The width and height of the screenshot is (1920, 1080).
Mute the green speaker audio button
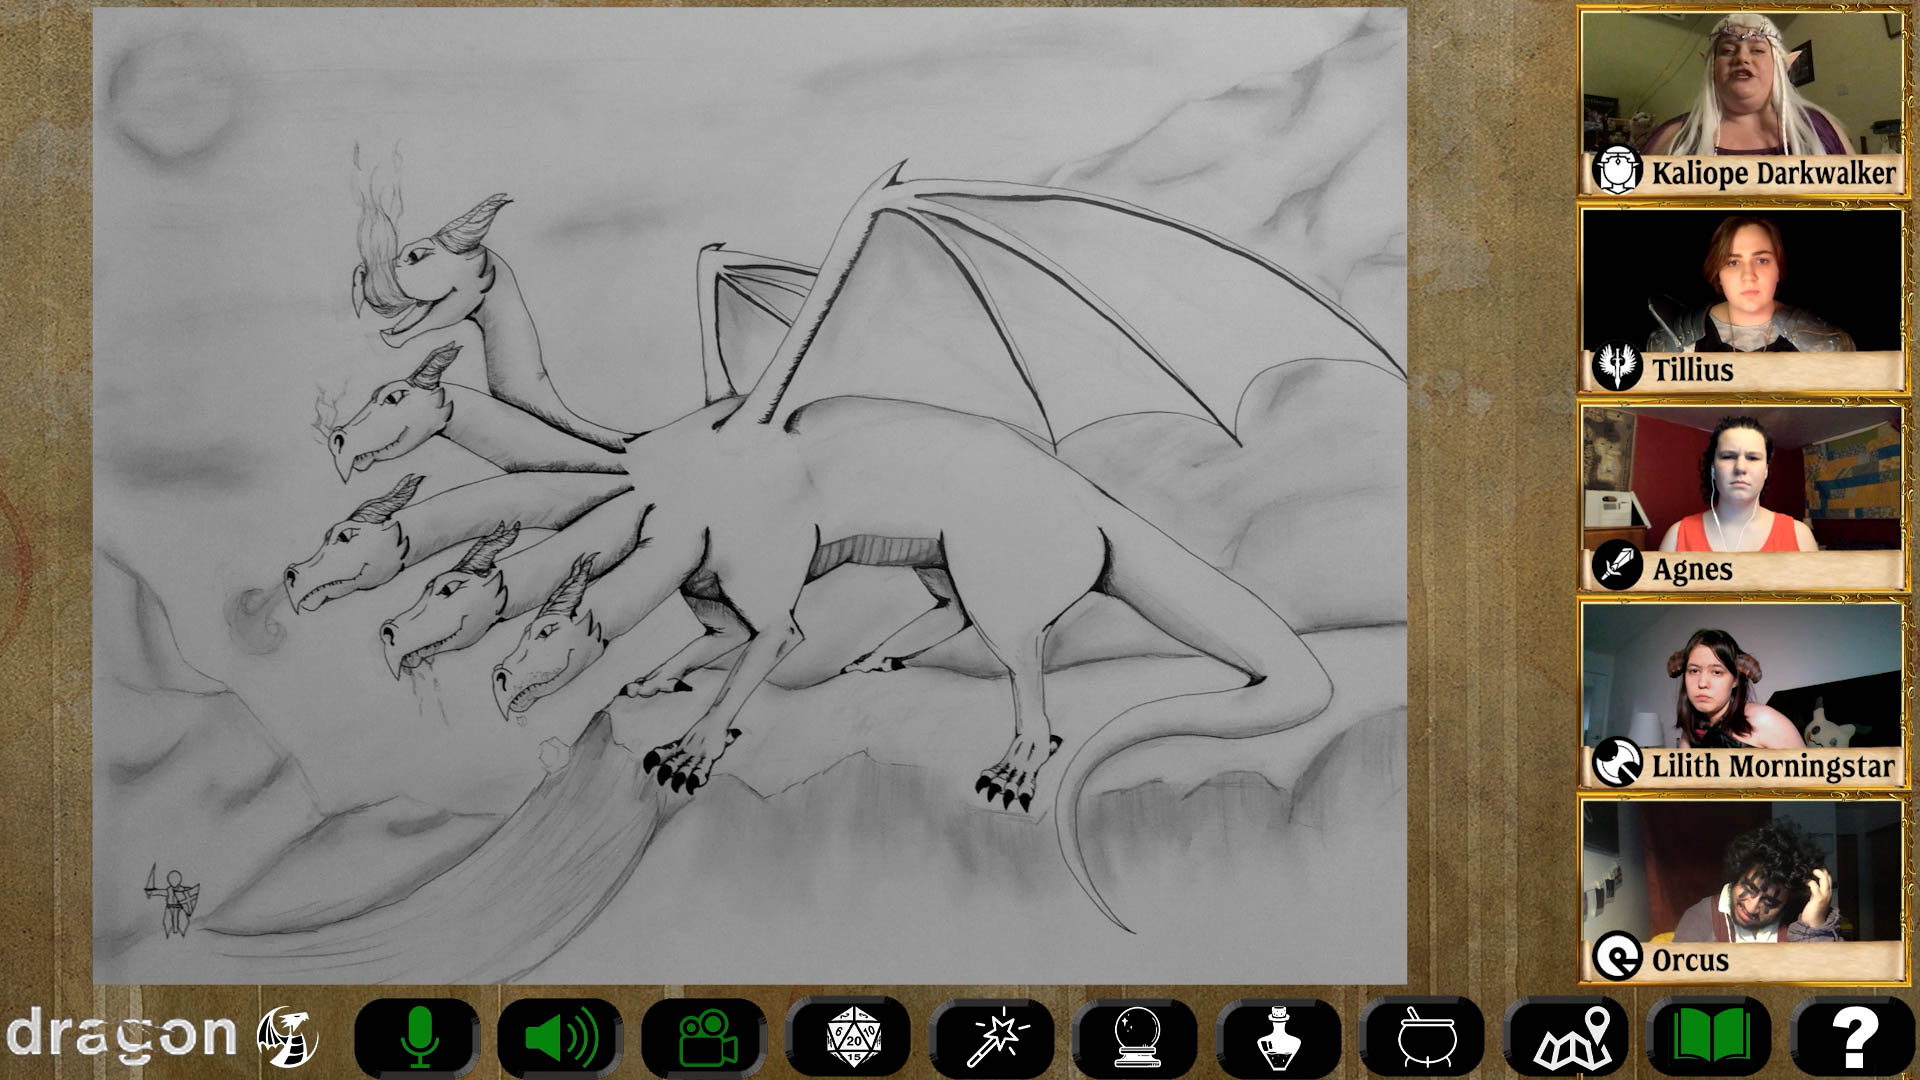[561, 1037]
